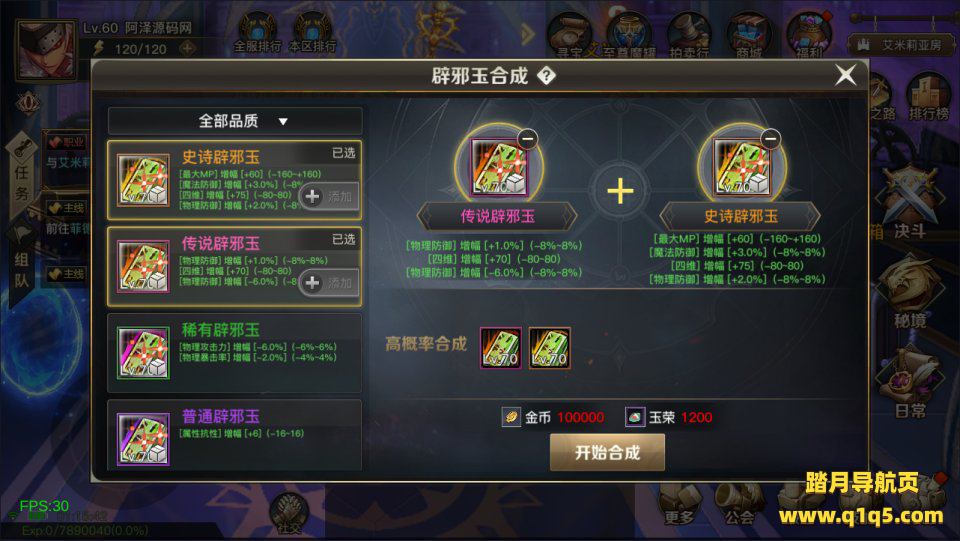960x541 pixels.
Task: Add stamina with the plus beside 120/120
Action: [x=187, y=48]
